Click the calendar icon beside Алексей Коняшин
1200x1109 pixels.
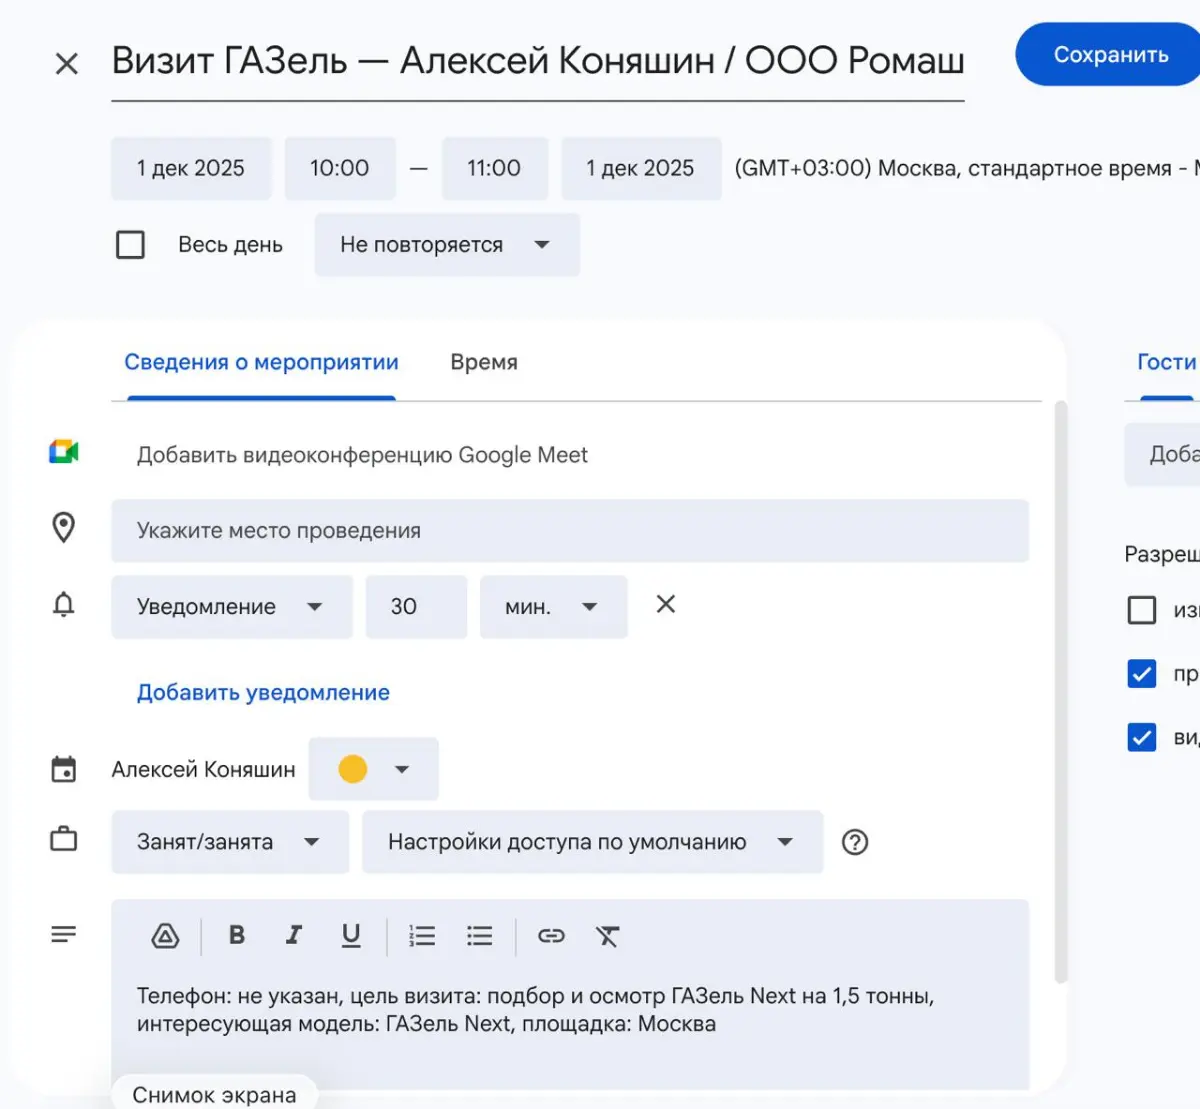63,769
